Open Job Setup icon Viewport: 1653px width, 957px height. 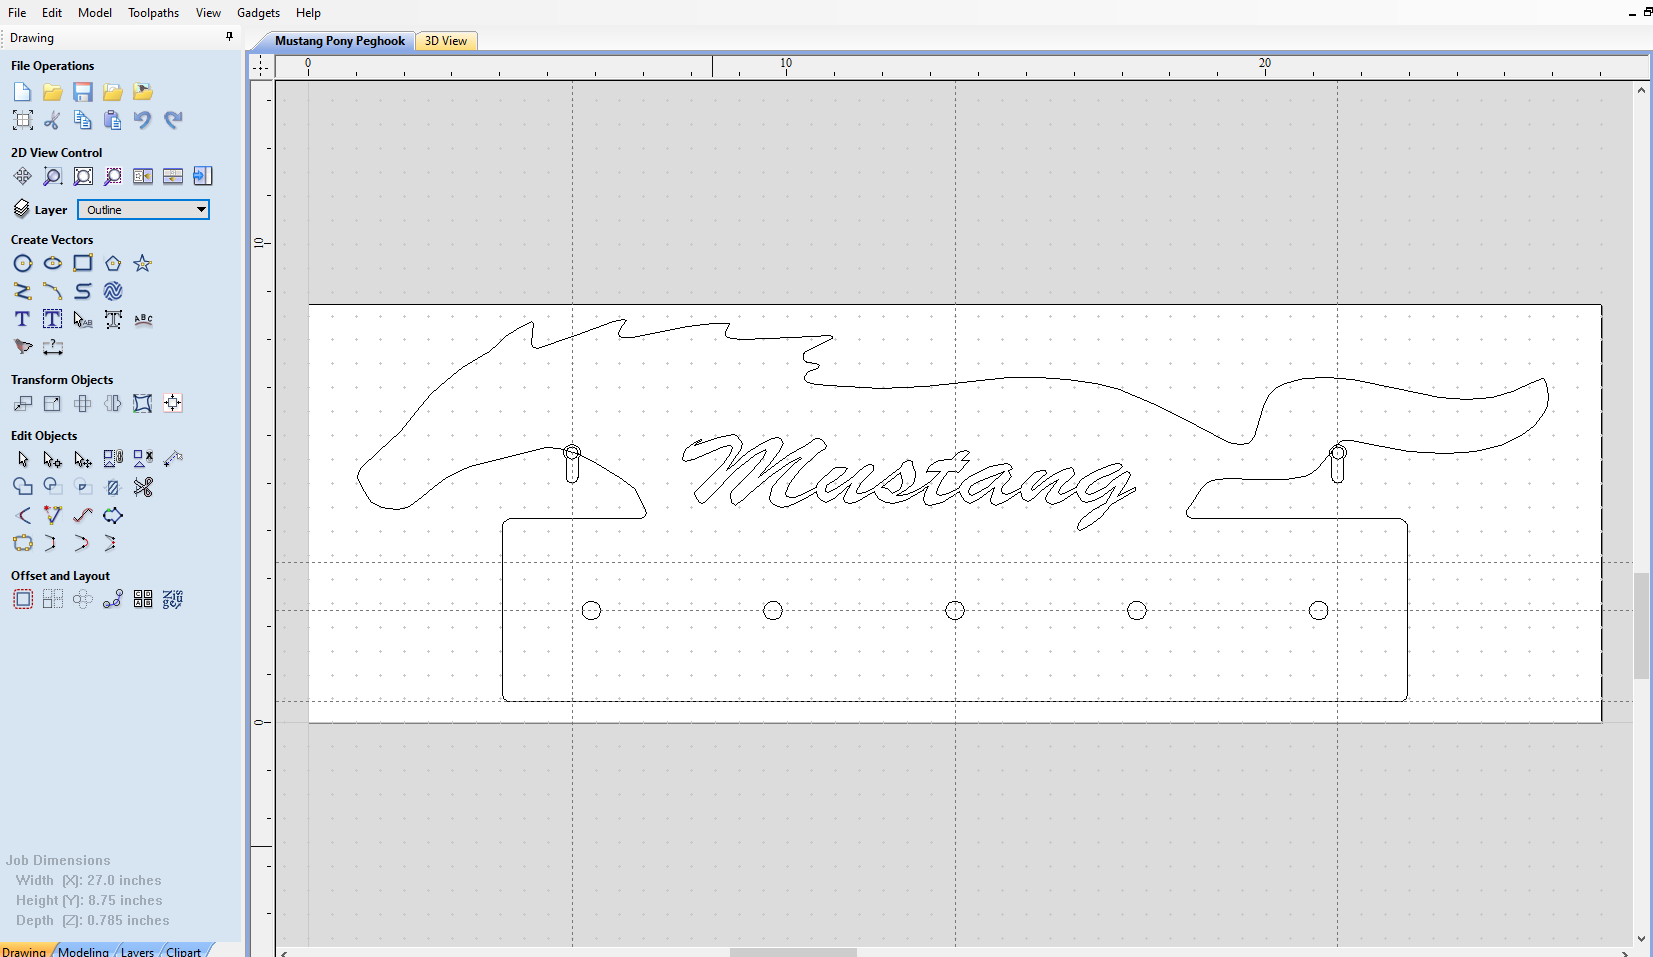pos(22,120)
